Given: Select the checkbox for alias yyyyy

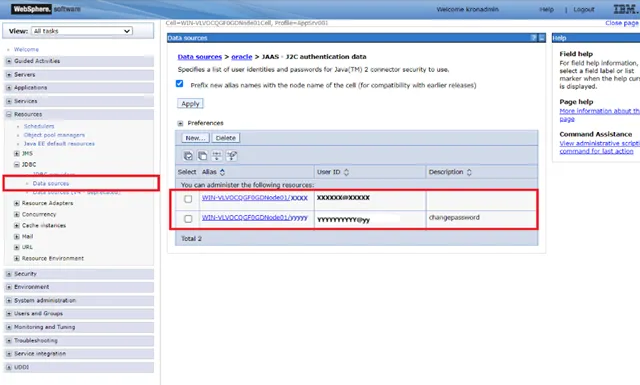Looking at the screenshot, I should click(x=188, y=219).
